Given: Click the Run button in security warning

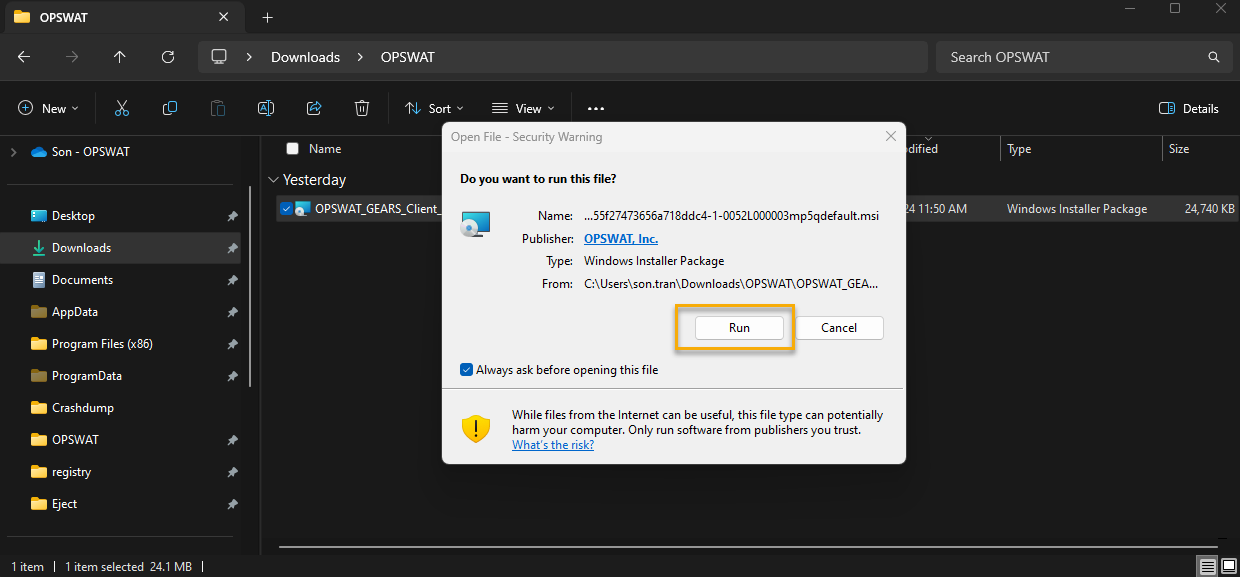Looking at the screenshot, I should pos(739,328).
